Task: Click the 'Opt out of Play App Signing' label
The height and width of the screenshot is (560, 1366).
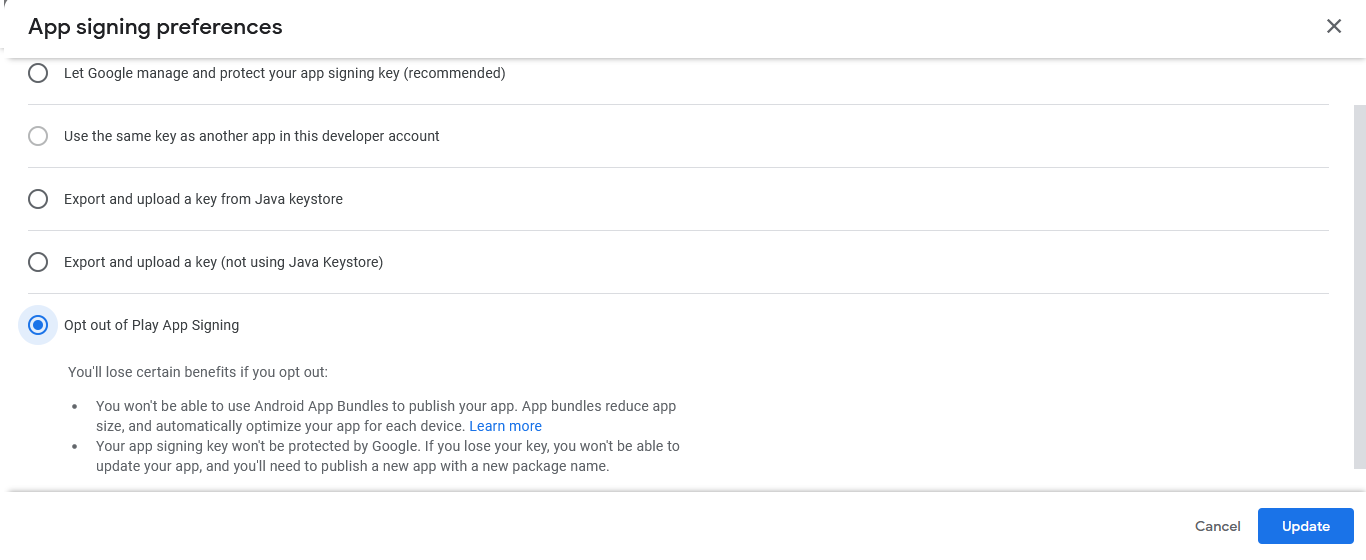Action: [x=151, y=325]
